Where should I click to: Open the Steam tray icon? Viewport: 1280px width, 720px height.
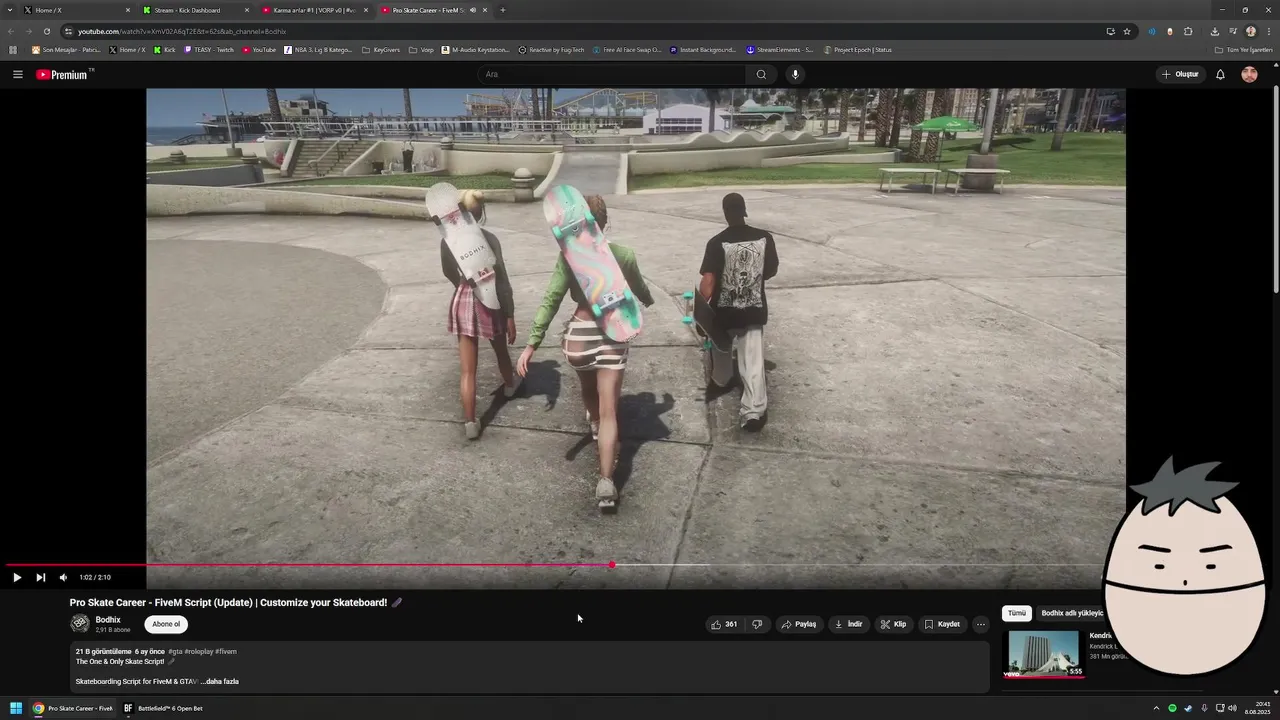coord(1188,708)
